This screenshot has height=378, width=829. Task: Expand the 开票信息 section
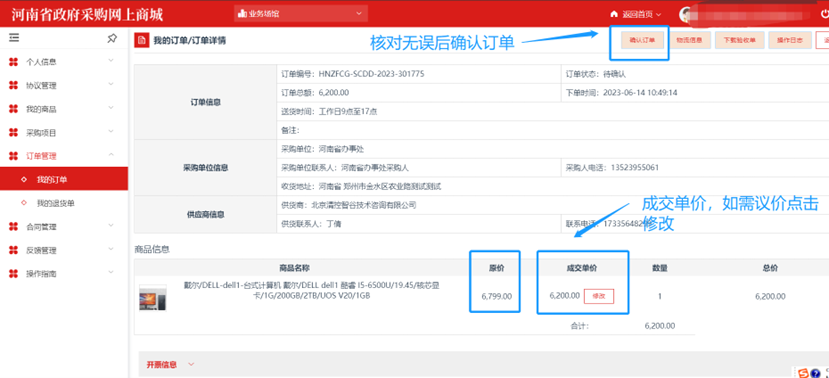coord(171,365)
